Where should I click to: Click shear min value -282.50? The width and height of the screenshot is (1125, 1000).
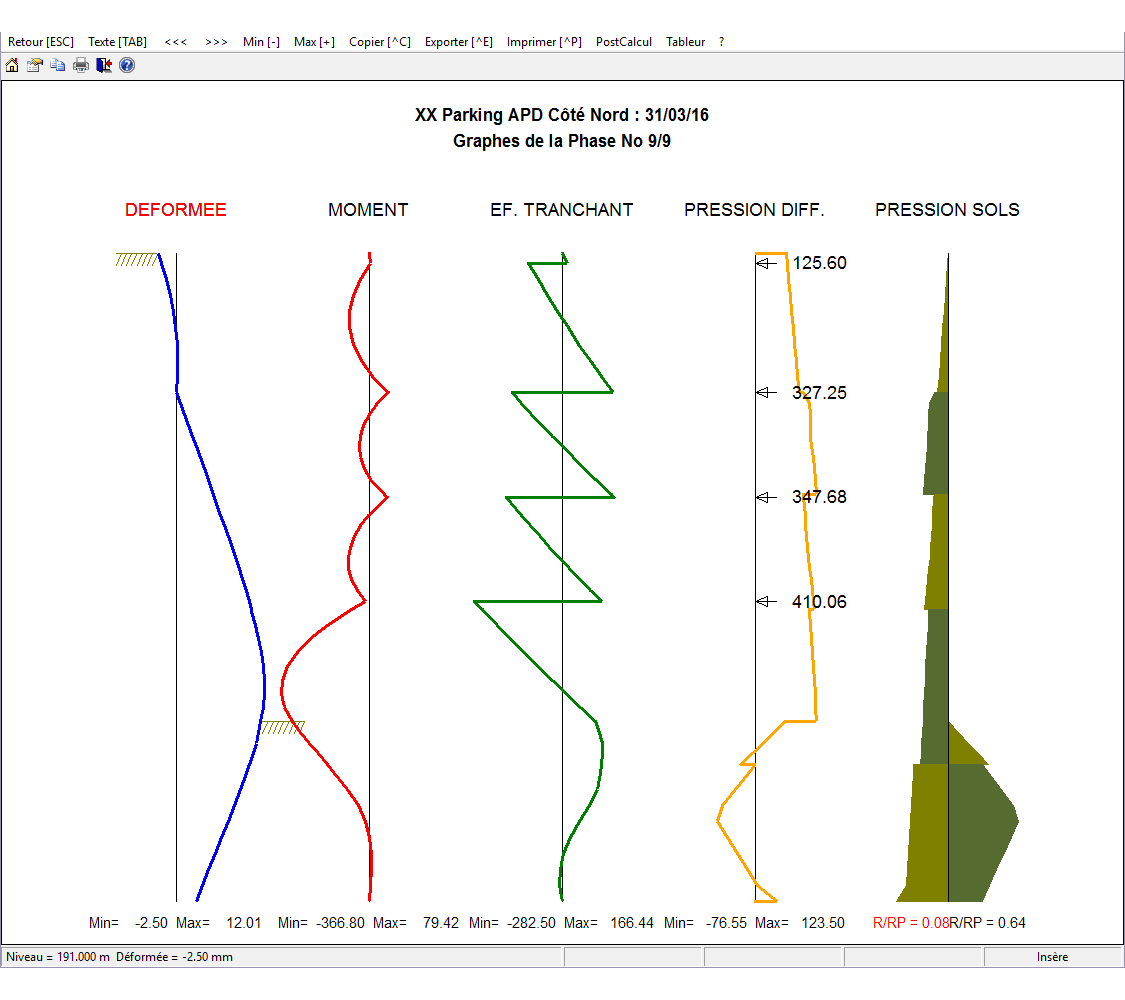[x=531, y=923]
